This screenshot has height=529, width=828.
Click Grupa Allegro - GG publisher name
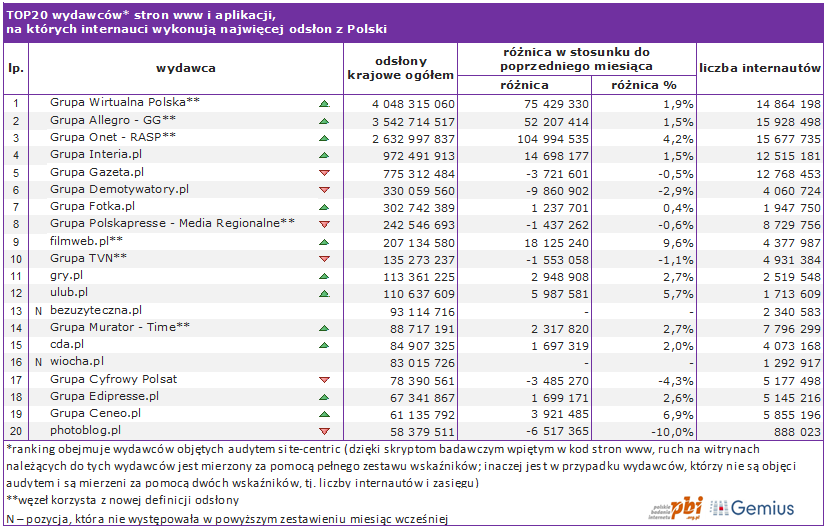pyautogui.click(x=113, y=120)
